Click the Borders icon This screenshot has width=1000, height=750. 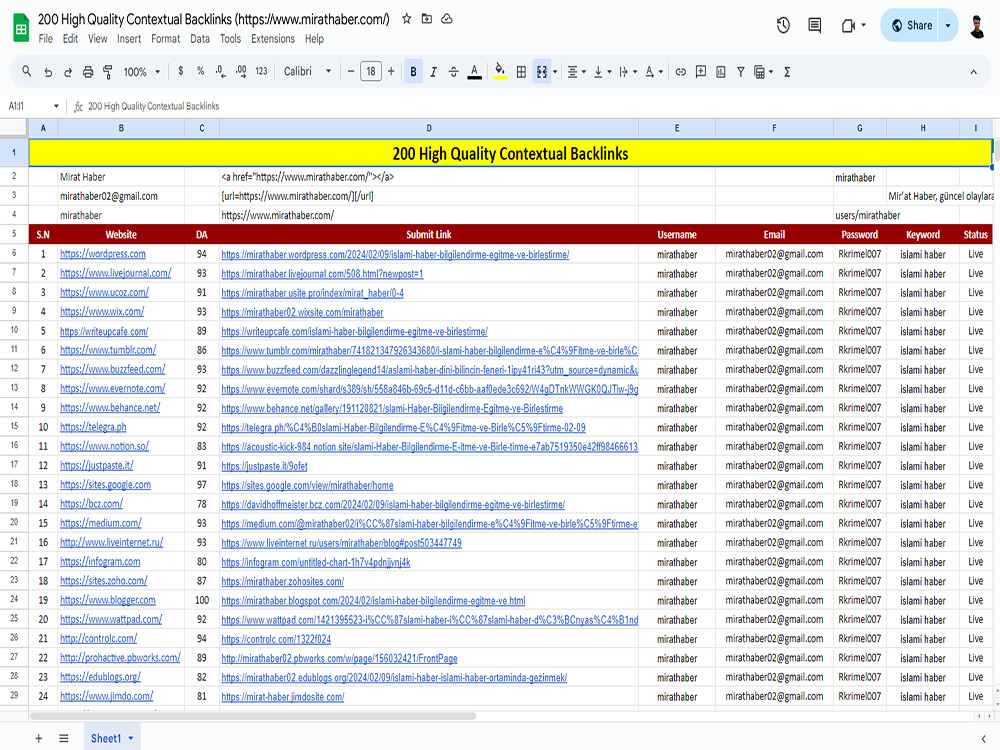click(x=521, y=72)
